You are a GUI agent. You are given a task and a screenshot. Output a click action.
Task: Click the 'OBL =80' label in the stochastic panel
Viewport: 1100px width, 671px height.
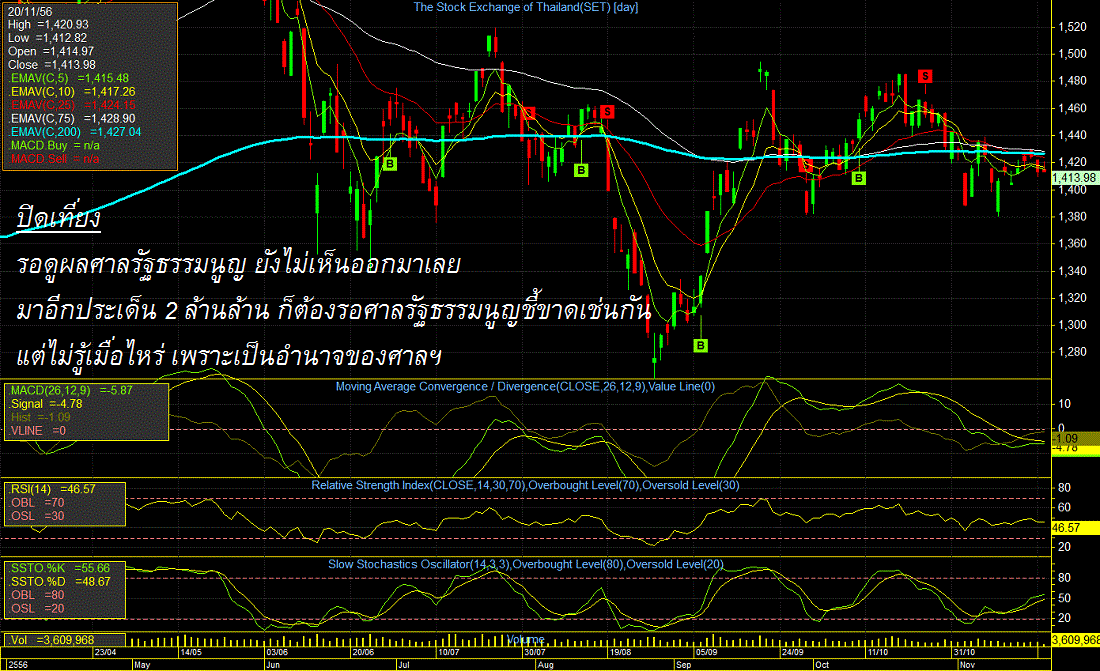[37, 595]
